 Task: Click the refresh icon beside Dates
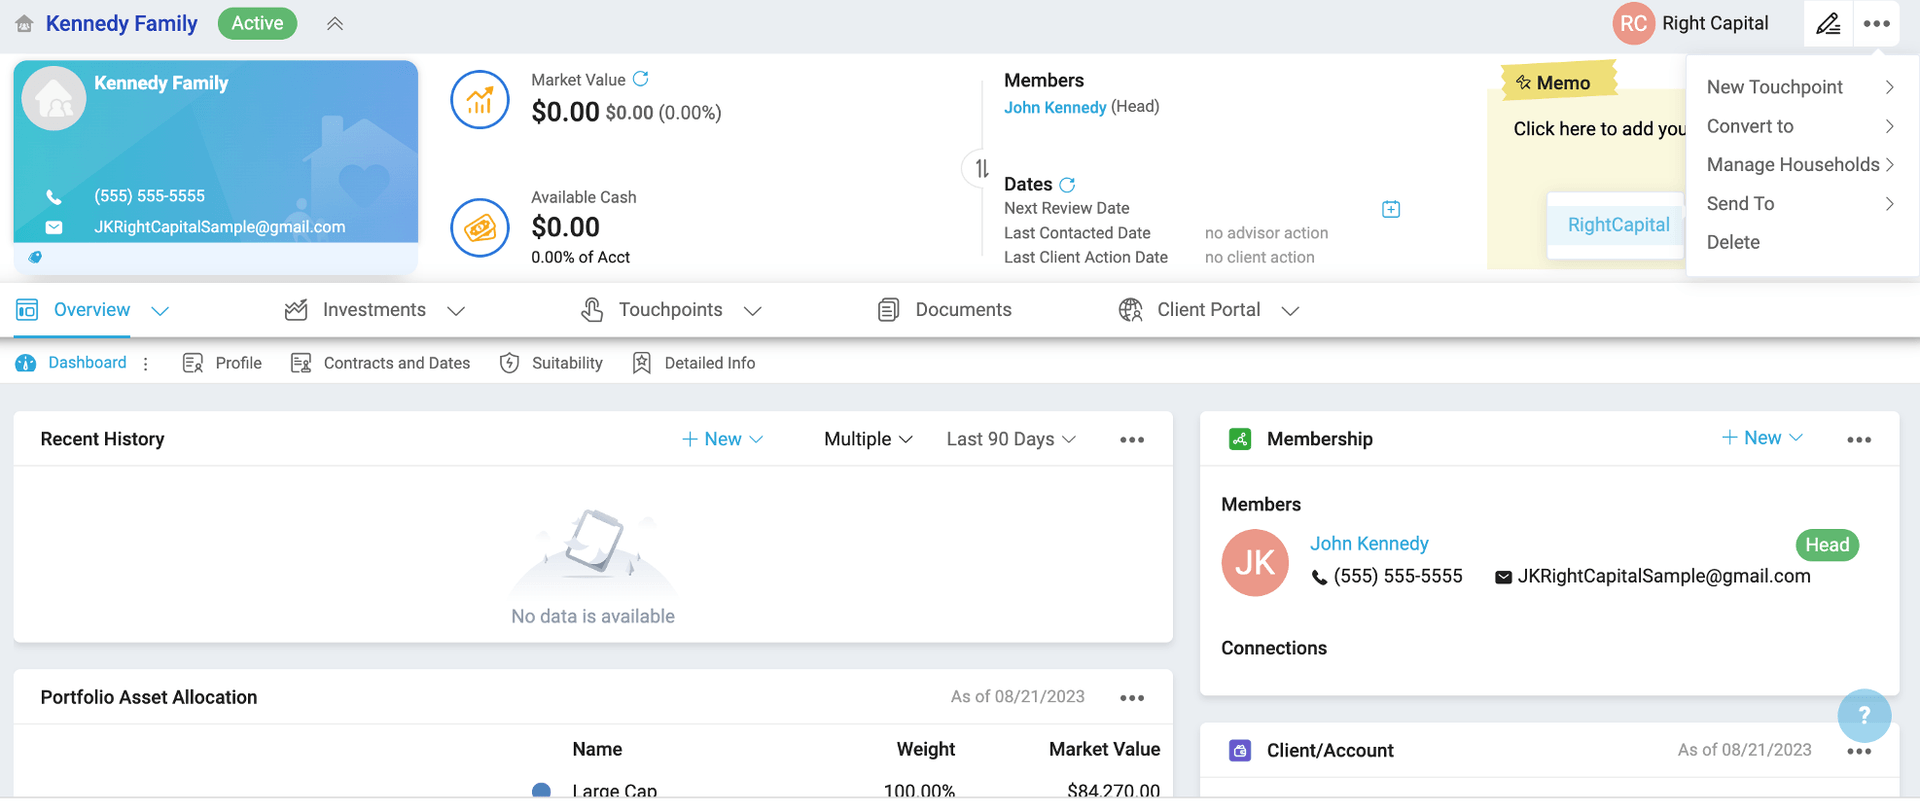click(1067, 185)
